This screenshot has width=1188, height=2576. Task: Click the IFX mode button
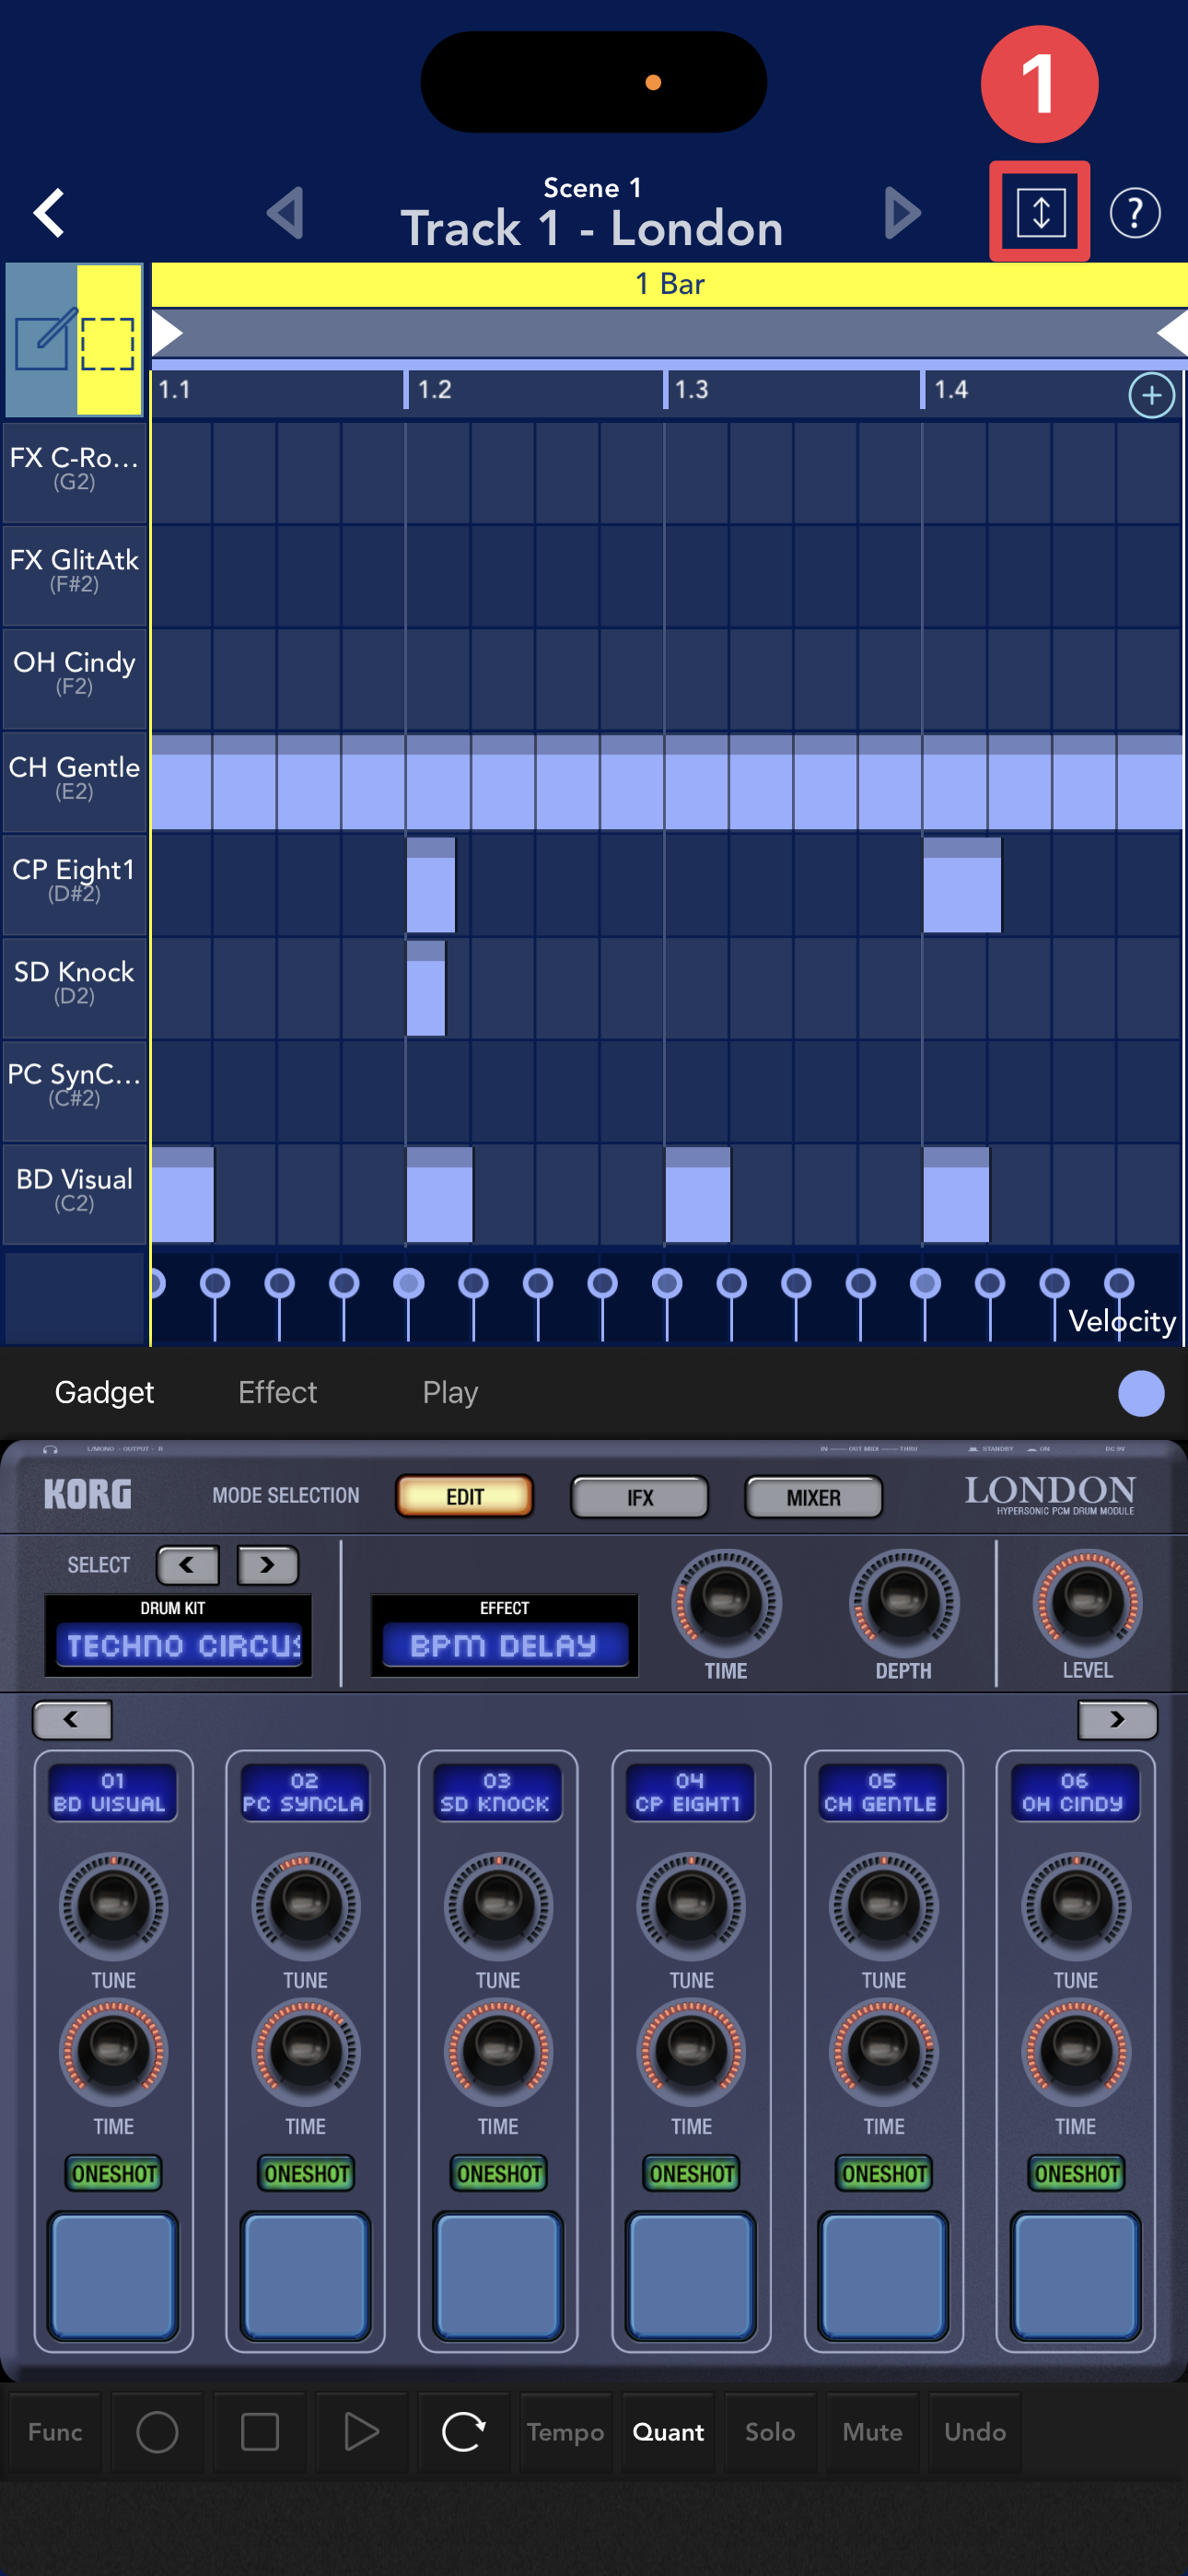click(x=639, y=1497)
